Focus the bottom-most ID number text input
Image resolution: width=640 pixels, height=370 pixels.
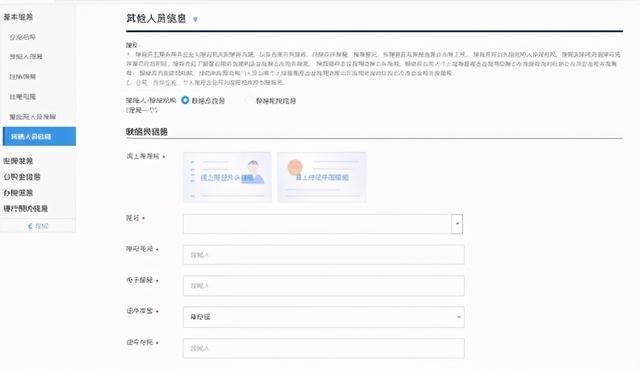click(x=323, y=348)
